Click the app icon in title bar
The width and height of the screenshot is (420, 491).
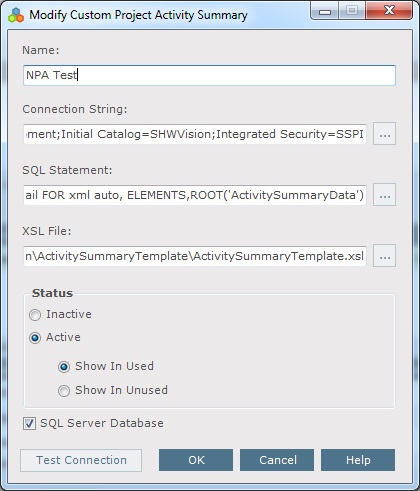tap(16, 15)
